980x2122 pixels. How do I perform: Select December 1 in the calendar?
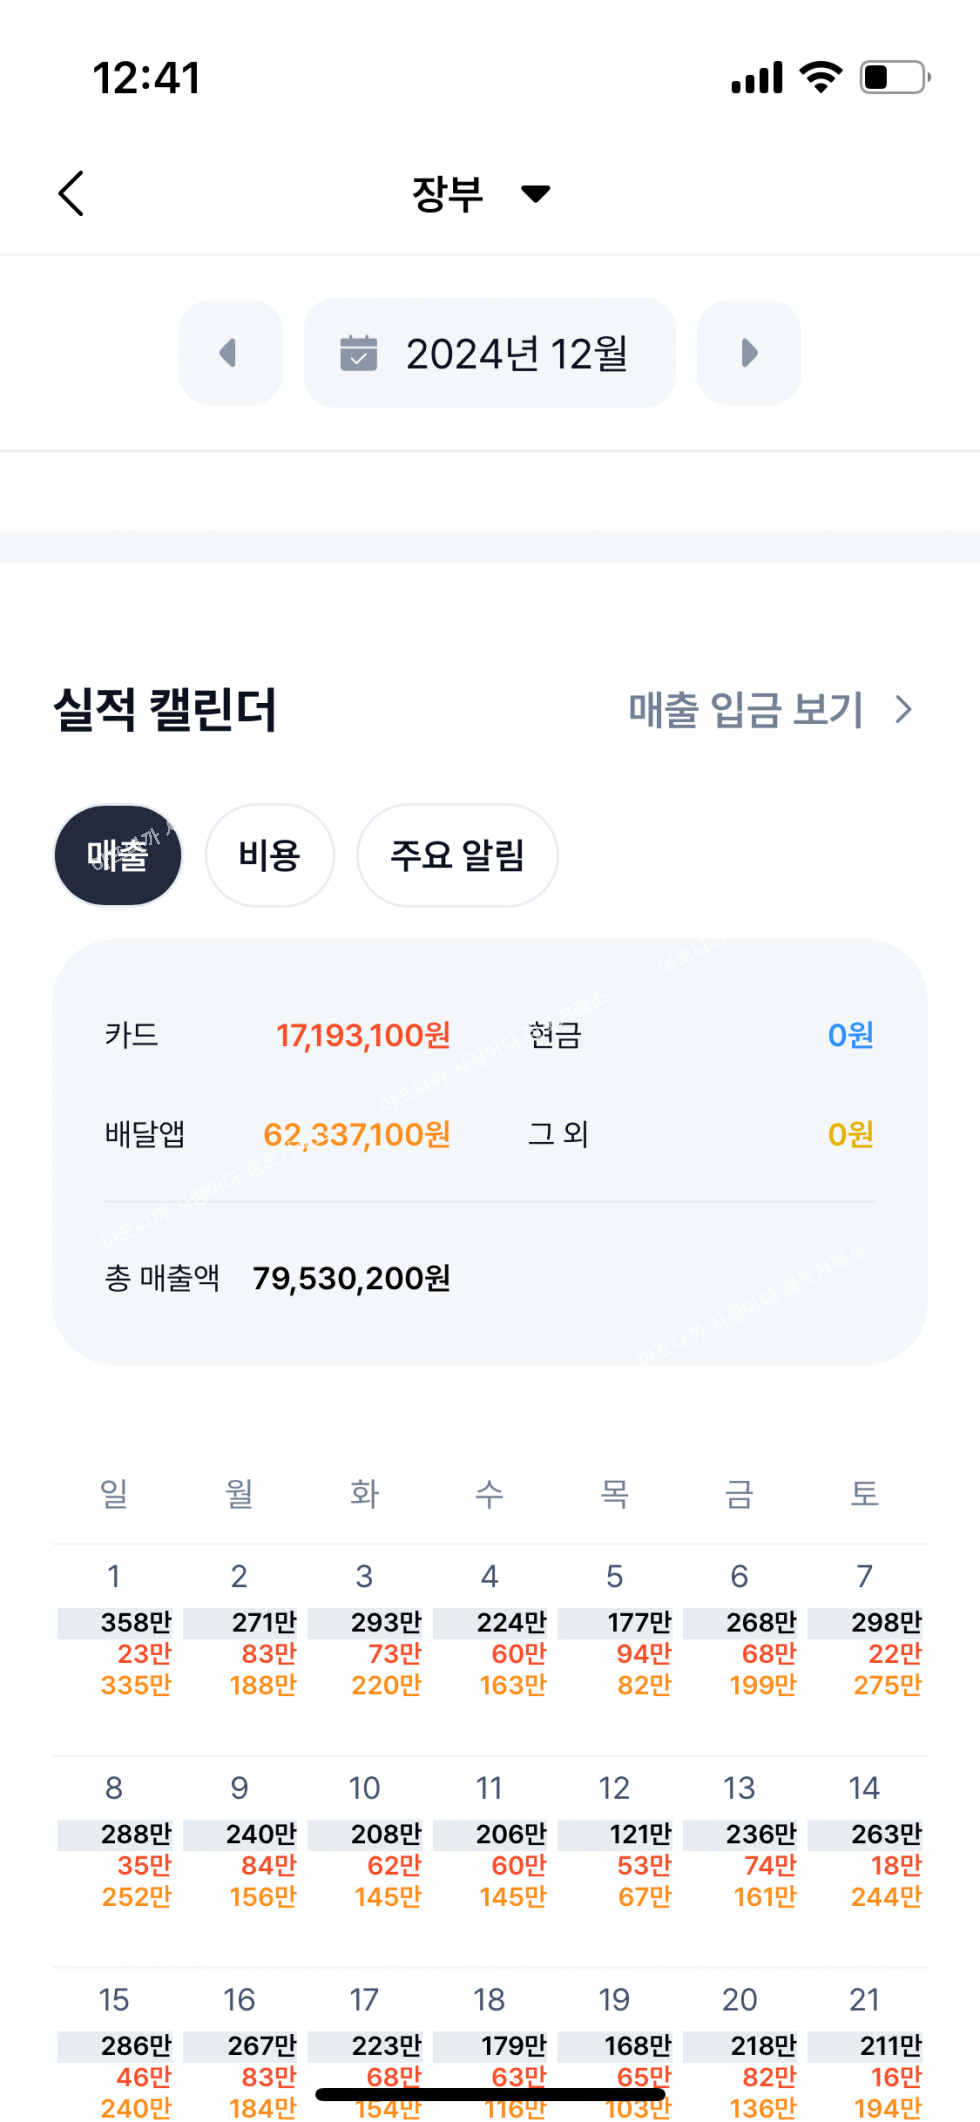(114, 1632)
